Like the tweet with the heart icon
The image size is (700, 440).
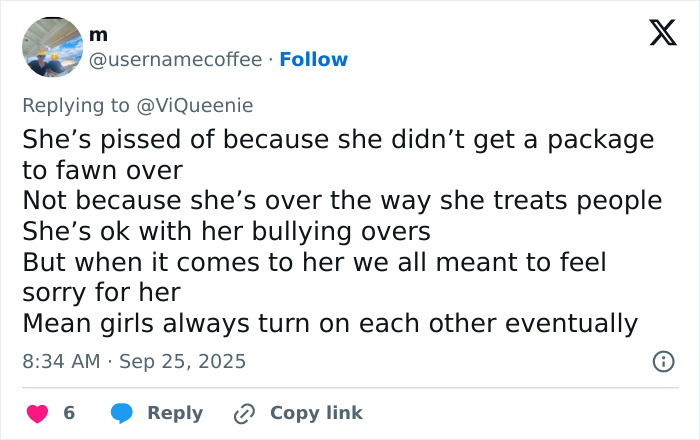(36, 413)
